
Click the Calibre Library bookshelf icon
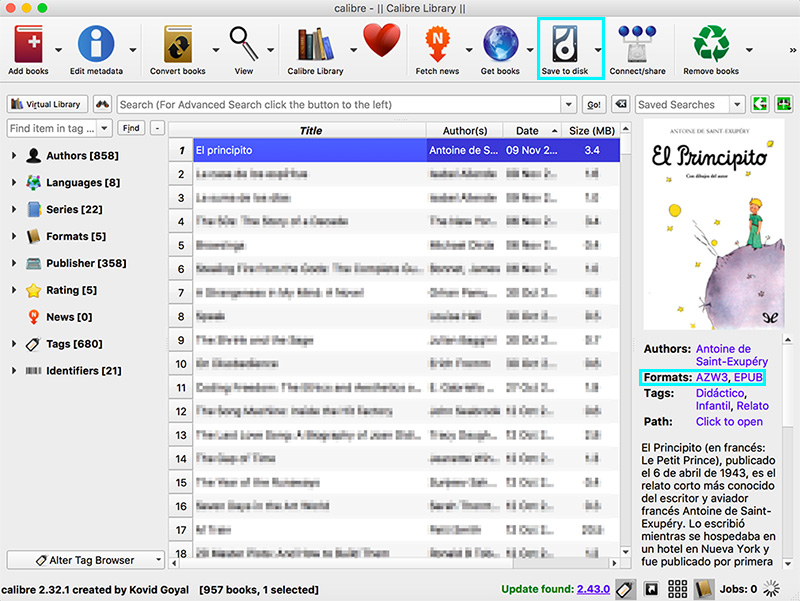coord(315,44)
